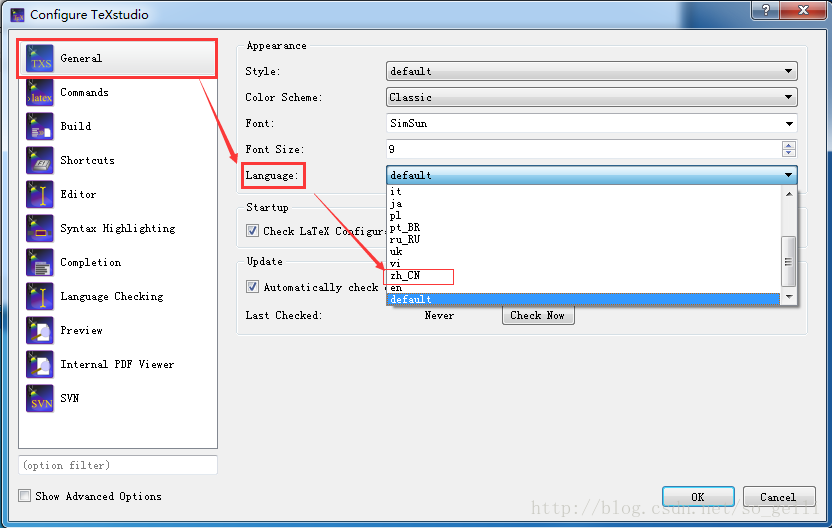Viewport: 832px width, 528px height.
Task: Click the 'Commands' category label
Action: (x=84, y=92)
